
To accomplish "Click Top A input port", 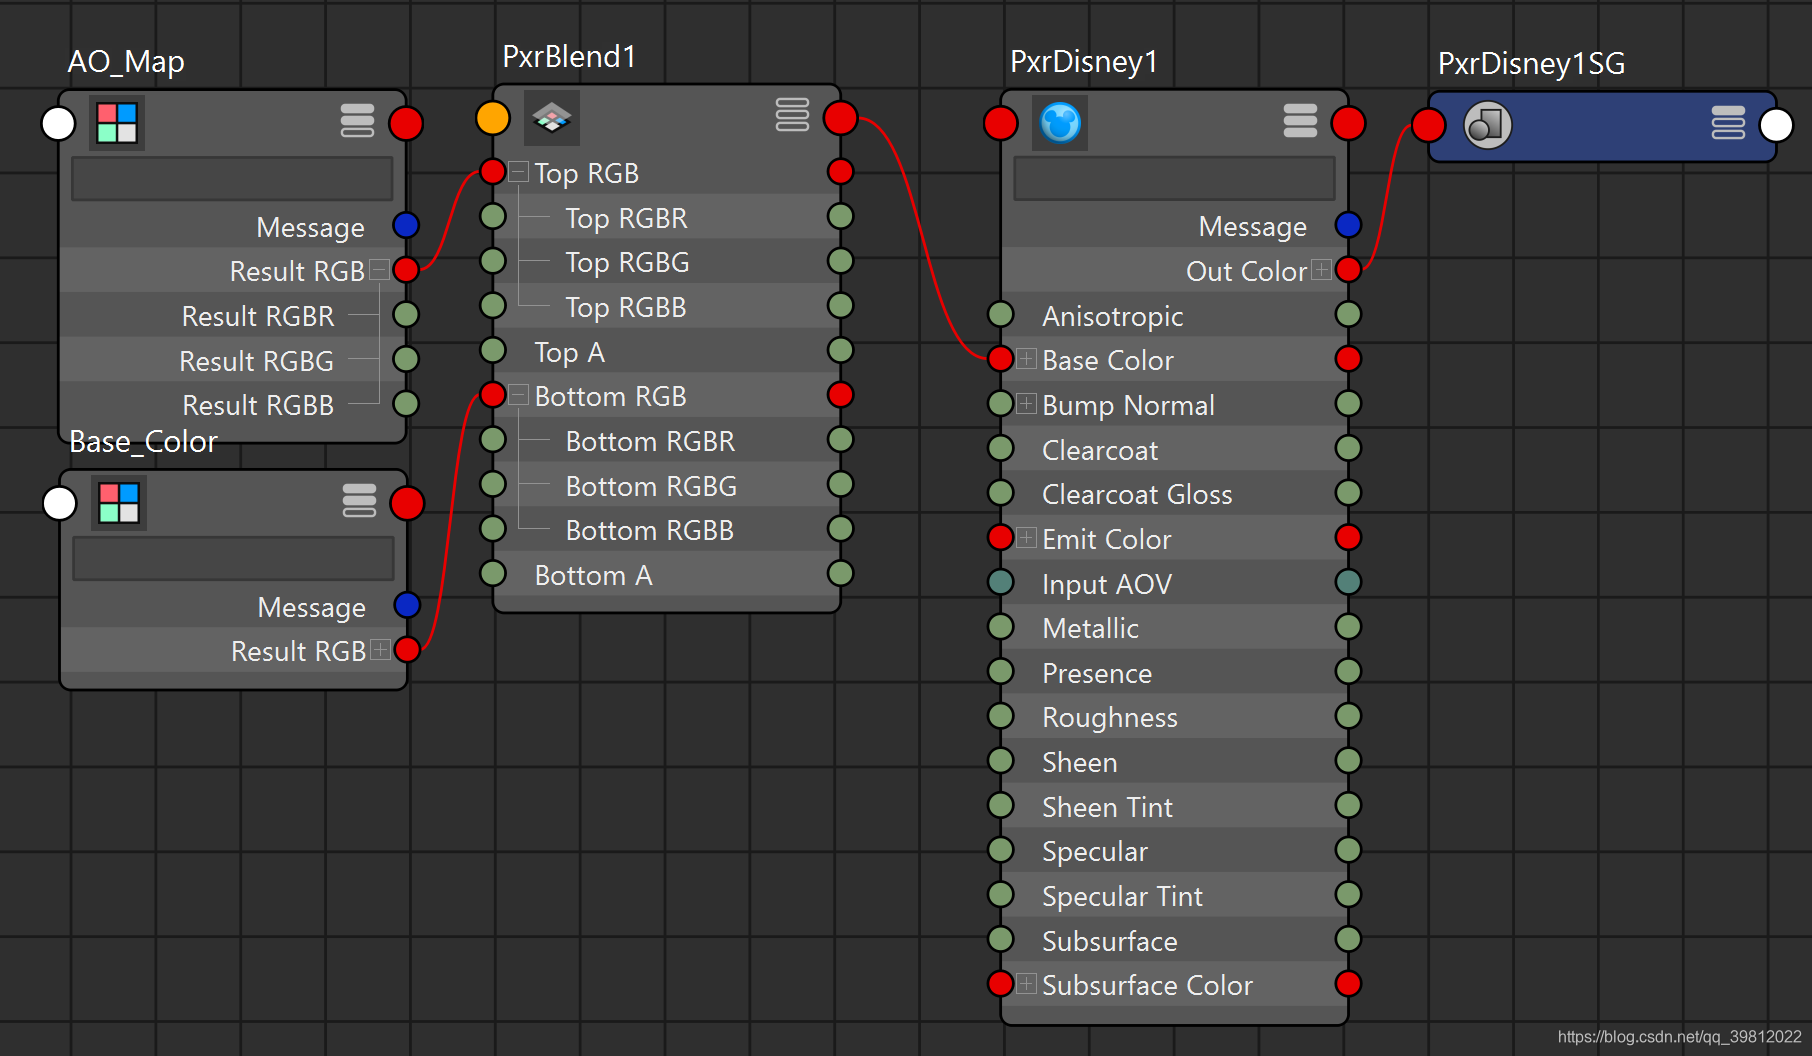I will [493, 350].
